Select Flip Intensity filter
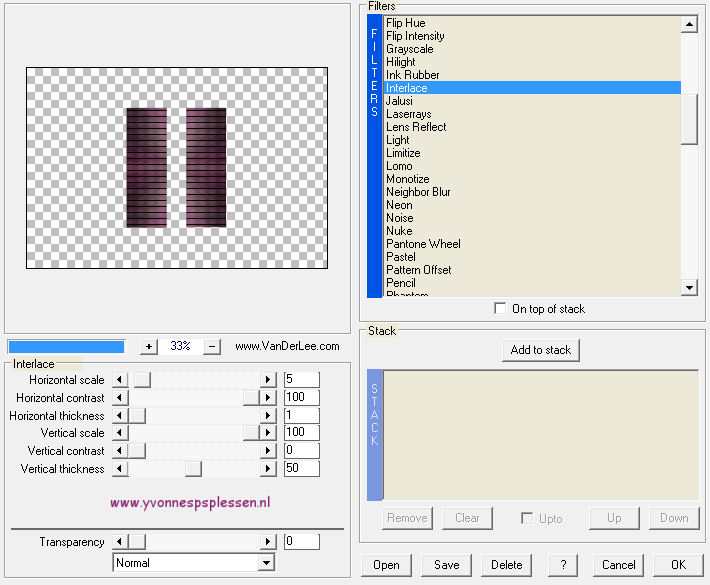This screenshot has width=710, height=585. click(x=532, y=36)
